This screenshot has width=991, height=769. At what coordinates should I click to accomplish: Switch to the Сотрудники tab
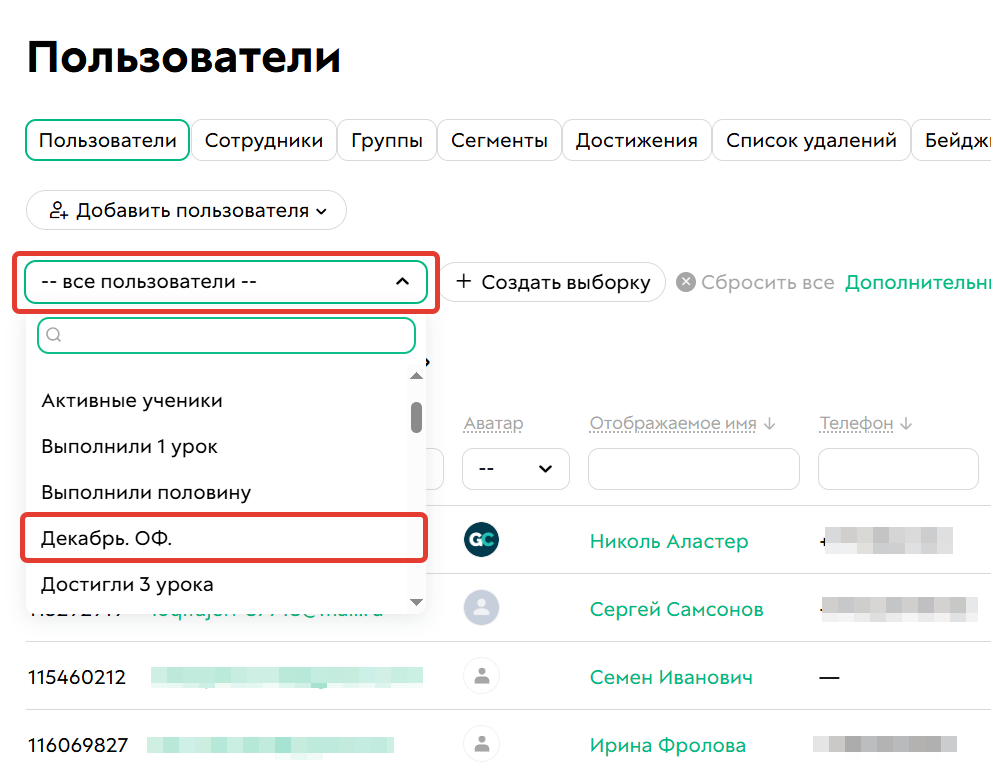tap(264, 140)
